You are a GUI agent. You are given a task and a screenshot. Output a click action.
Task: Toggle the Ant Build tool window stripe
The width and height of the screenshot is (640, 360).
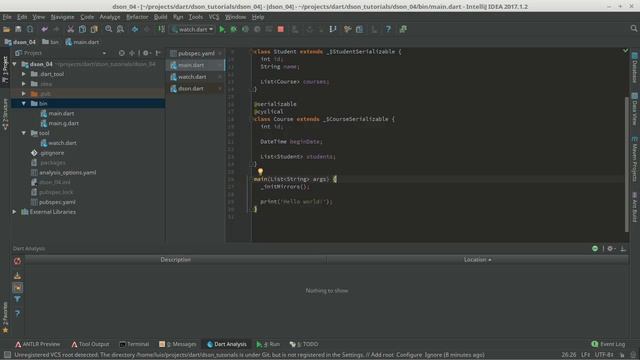(x=635, y=207)
